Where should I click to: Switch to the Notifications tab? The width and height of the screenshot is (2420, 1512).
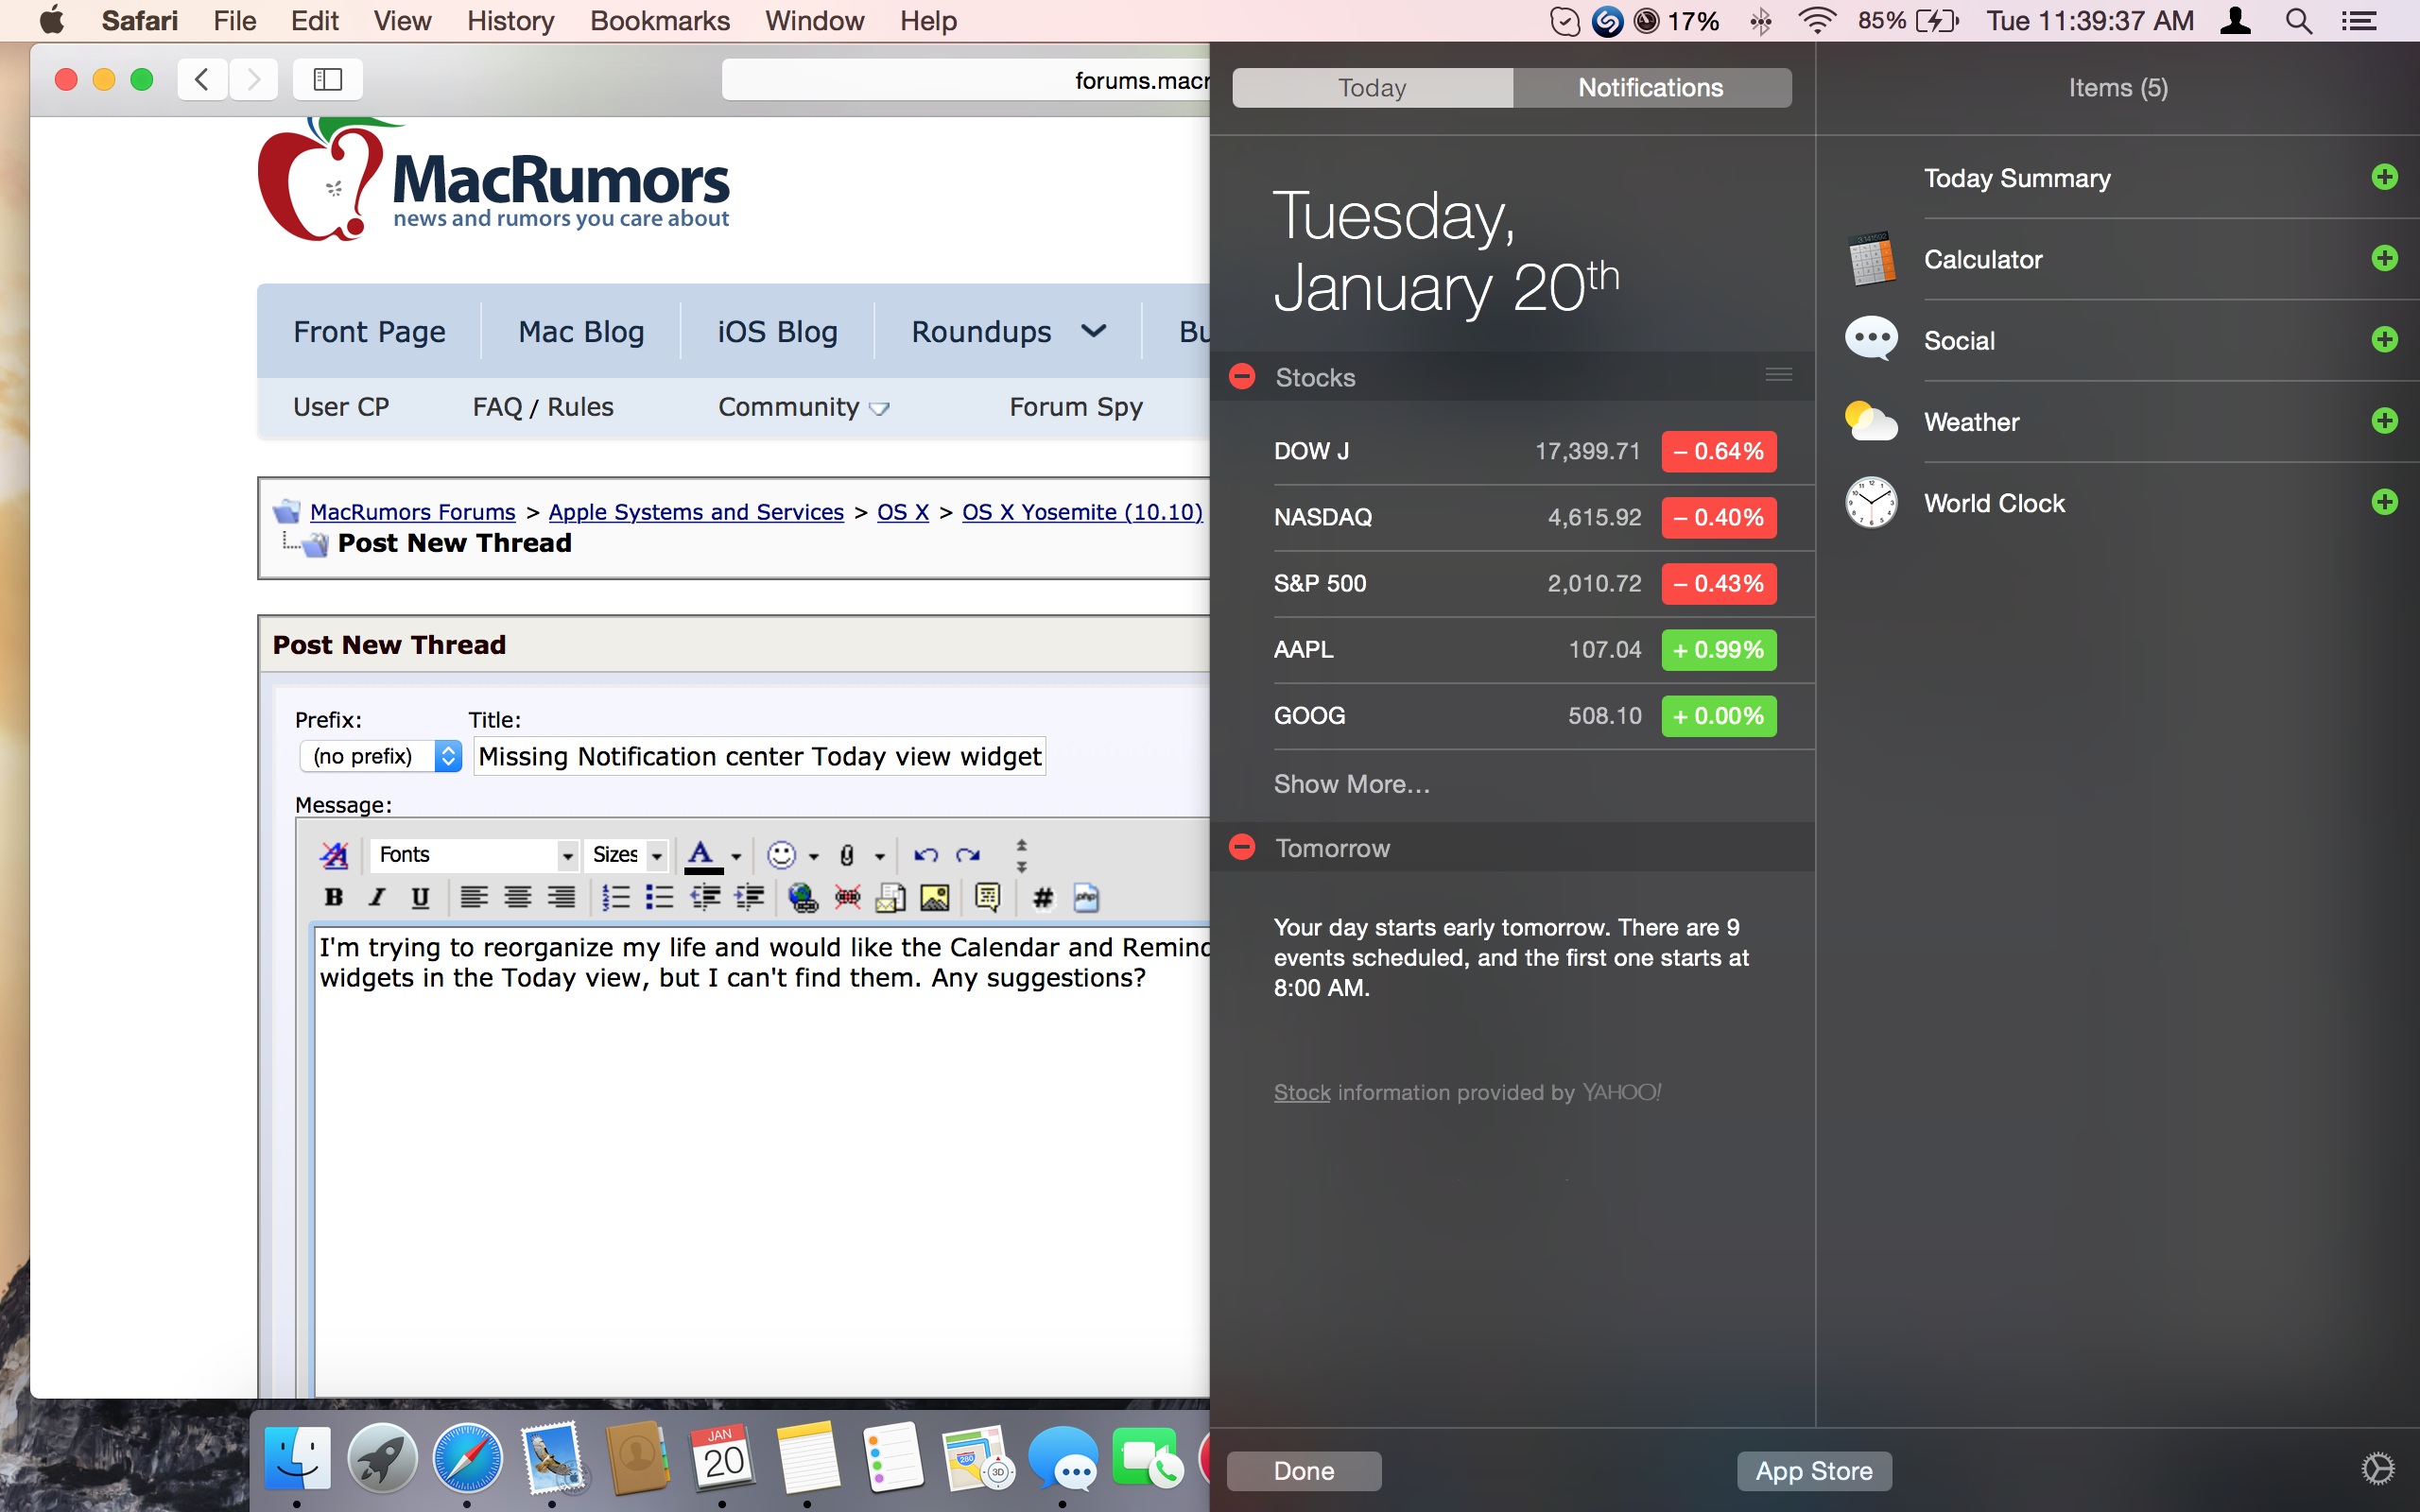[x=1650, y=88]
